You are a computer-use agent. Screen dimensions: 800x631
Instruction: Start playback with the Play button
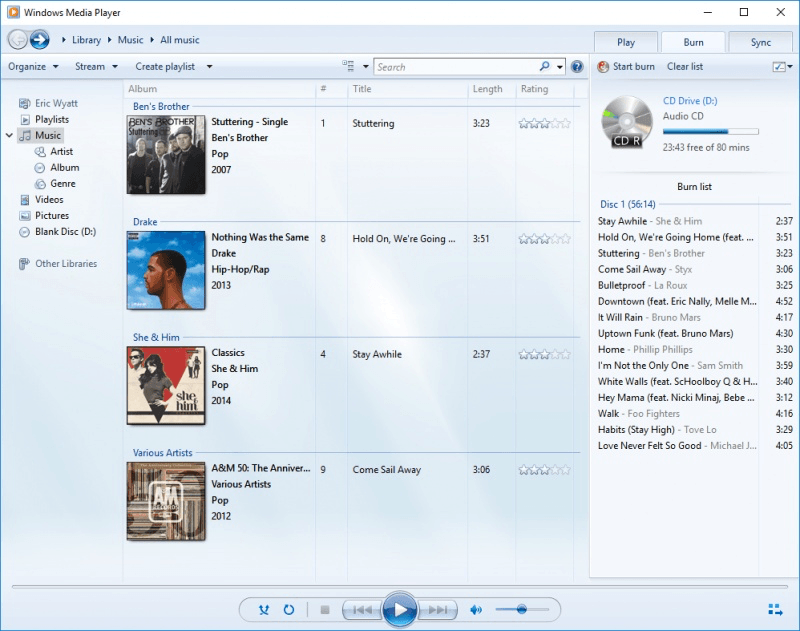[400, 610]
